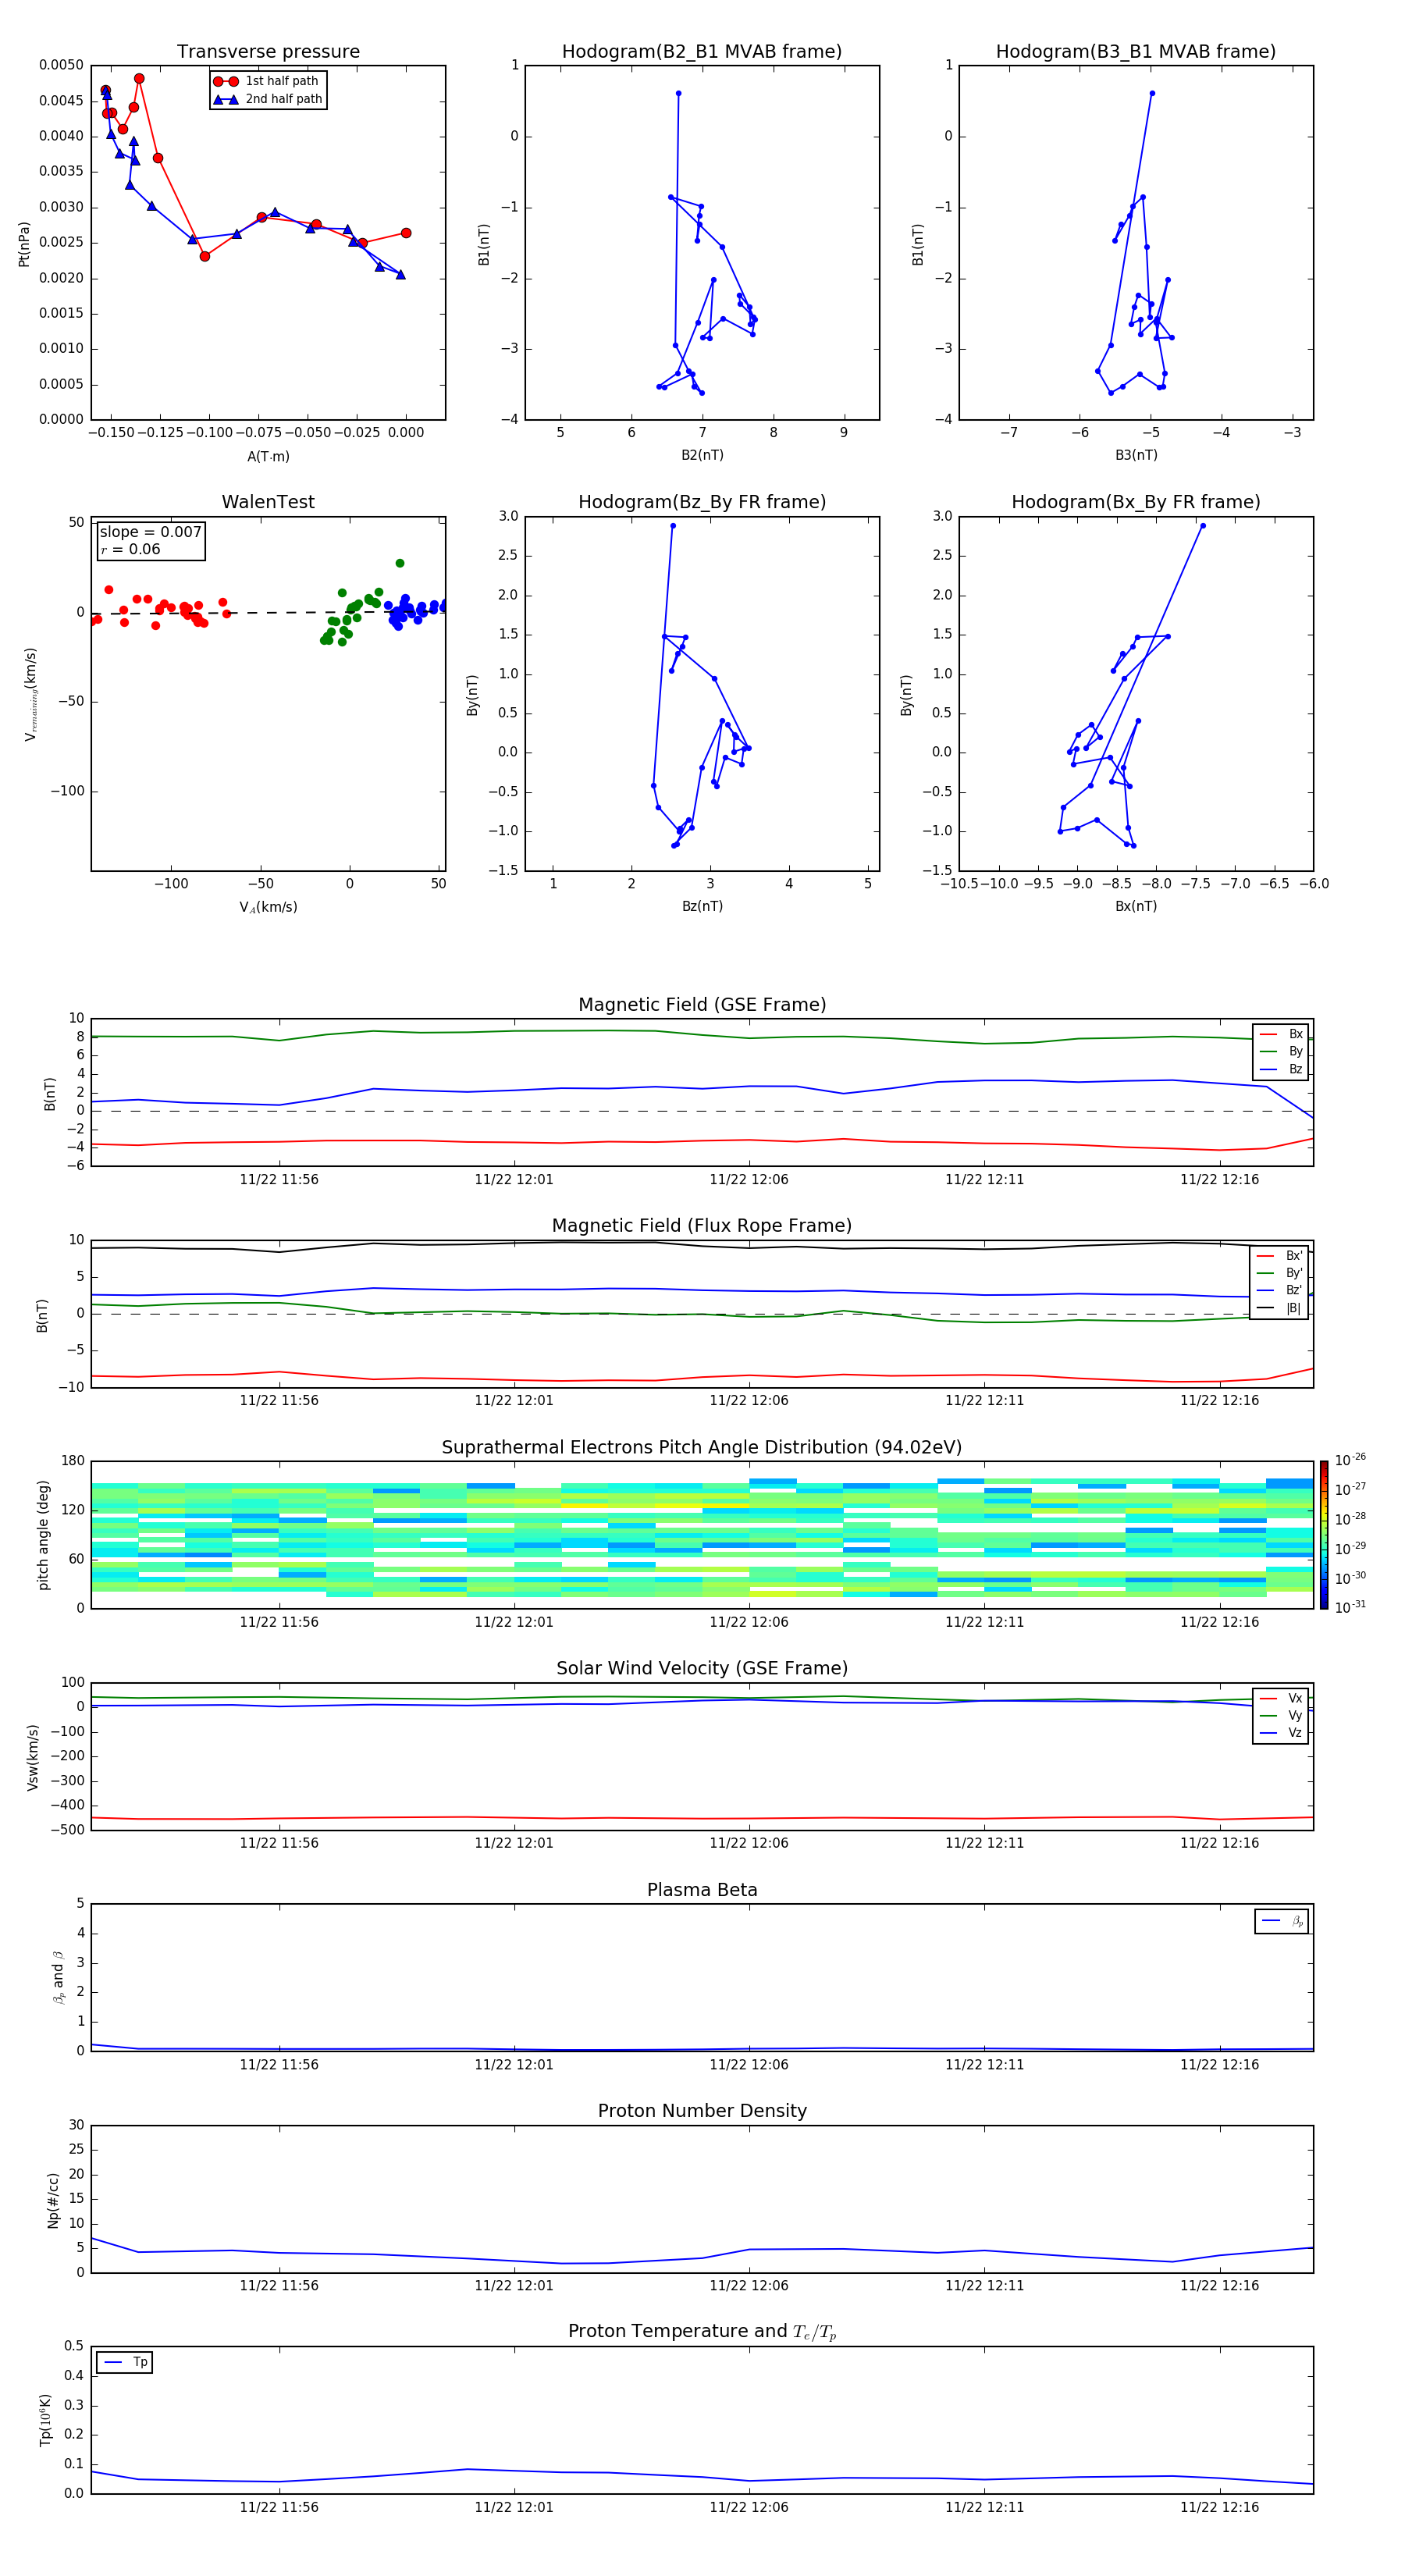Select "|B|" in the Flux Rope legend
The width and height of the screenshot is (1405, 2576).
point(1280,1308)
